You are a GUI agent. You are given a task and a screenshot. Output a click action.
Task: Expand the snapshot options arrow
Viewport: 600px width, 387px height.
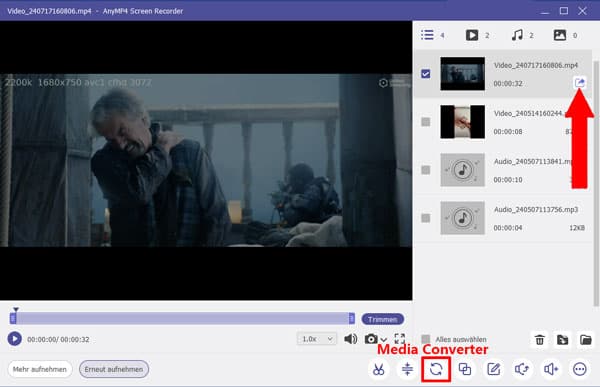383,340
